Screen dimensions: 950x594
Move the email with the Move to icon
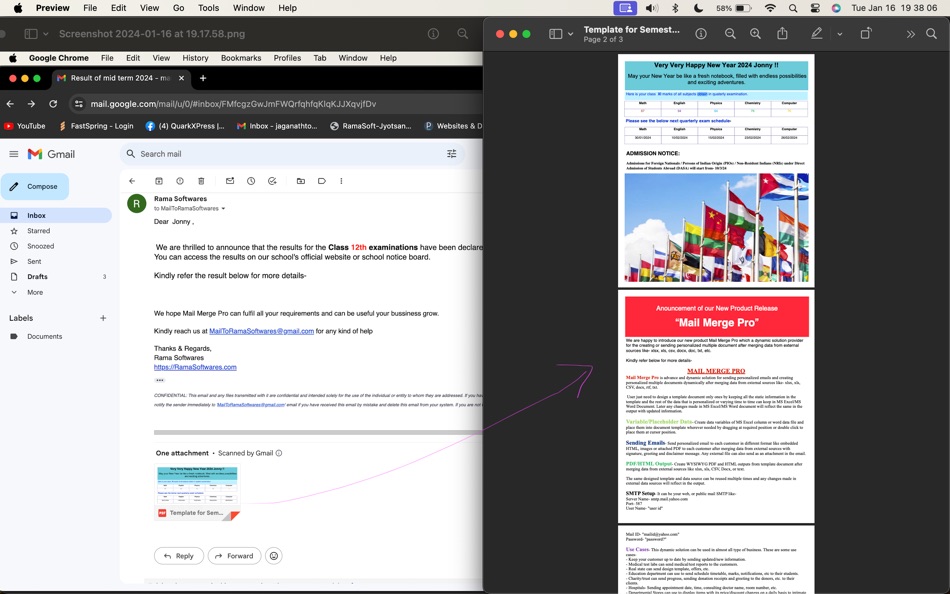coord(301,181)
